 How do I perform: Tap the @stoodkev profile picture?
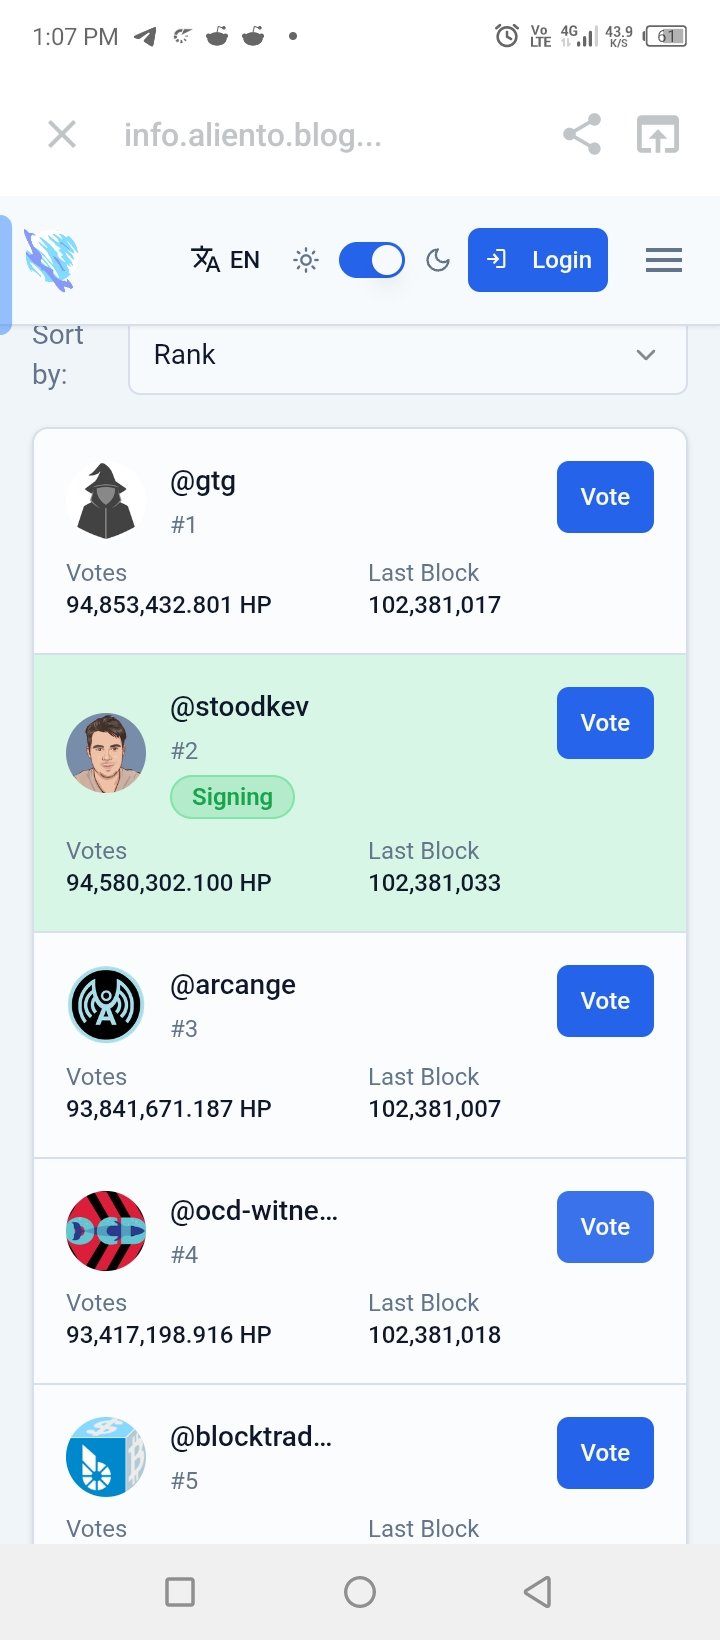pos(106,753)
